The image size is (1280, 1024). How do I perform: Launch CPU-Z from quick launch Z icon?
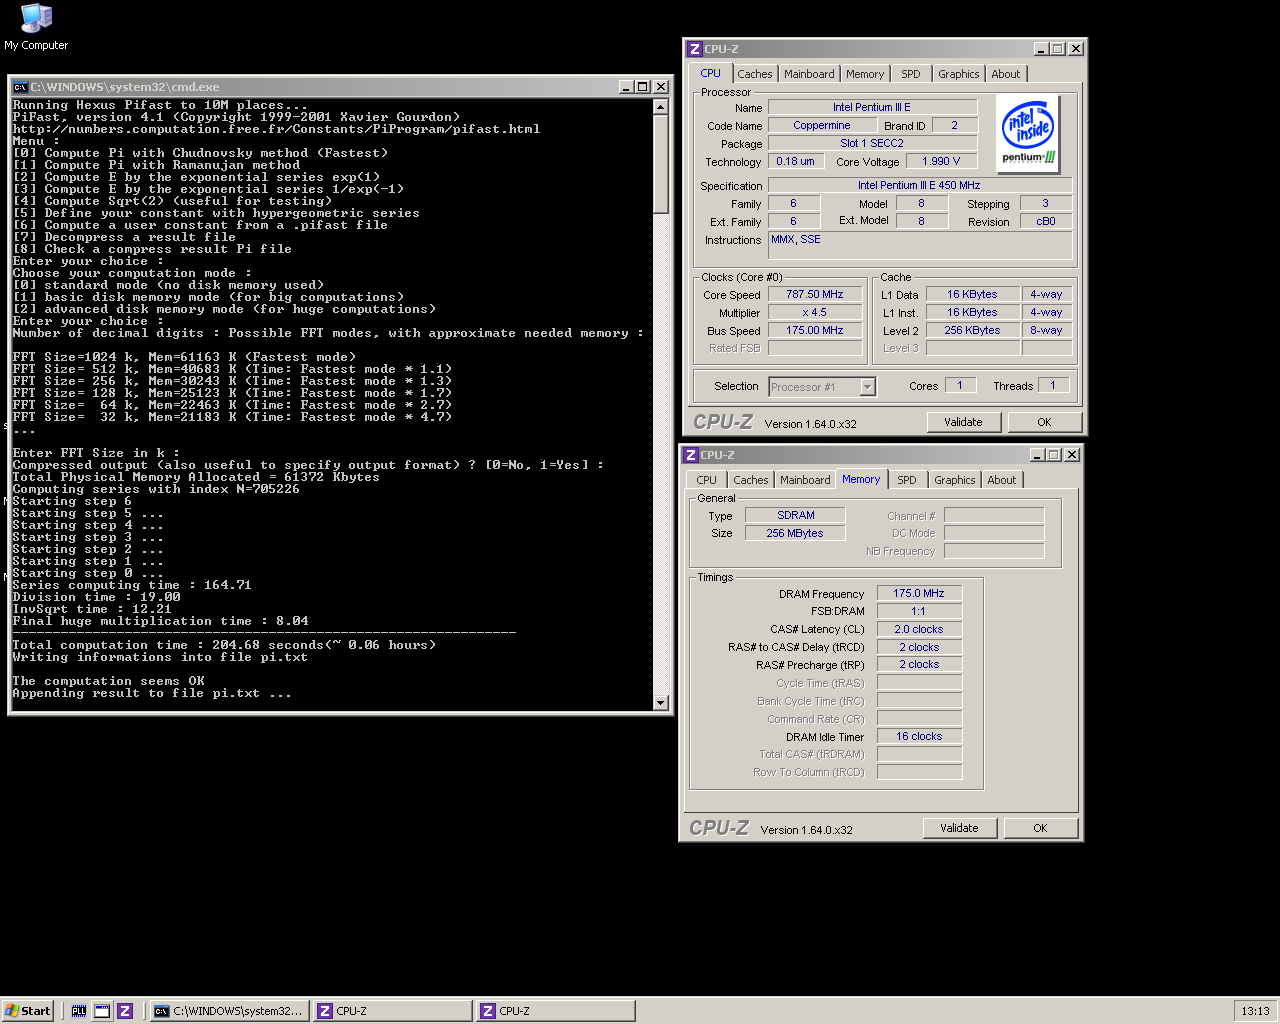click(125, 1011)
